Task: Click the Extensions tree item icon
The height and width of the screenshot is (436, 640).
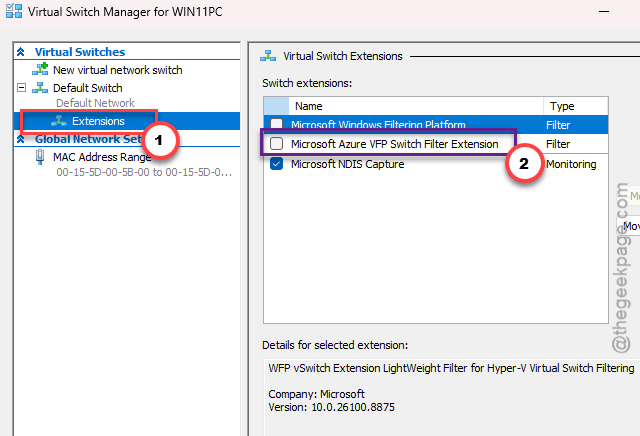Action: [59, 121]
